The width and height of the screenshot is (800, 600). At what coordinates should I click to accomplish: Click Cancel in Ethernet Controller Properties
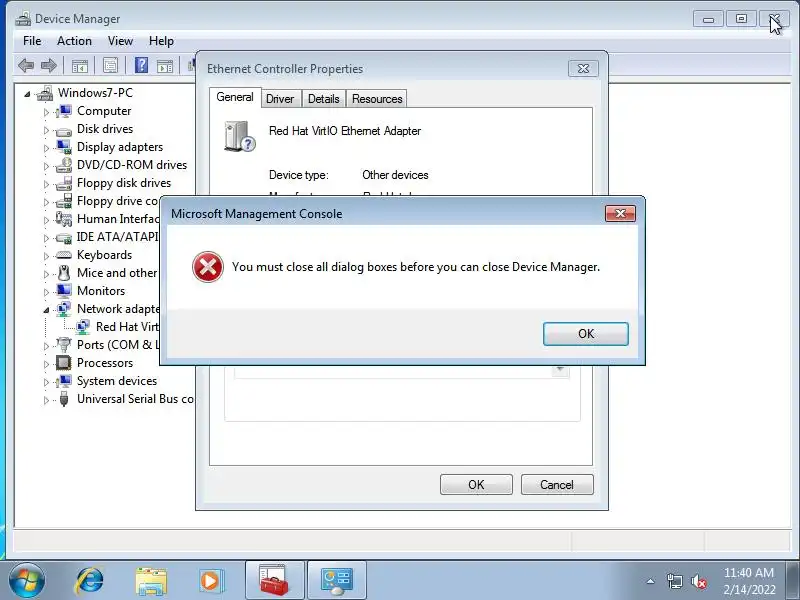(x=557, y=485)
